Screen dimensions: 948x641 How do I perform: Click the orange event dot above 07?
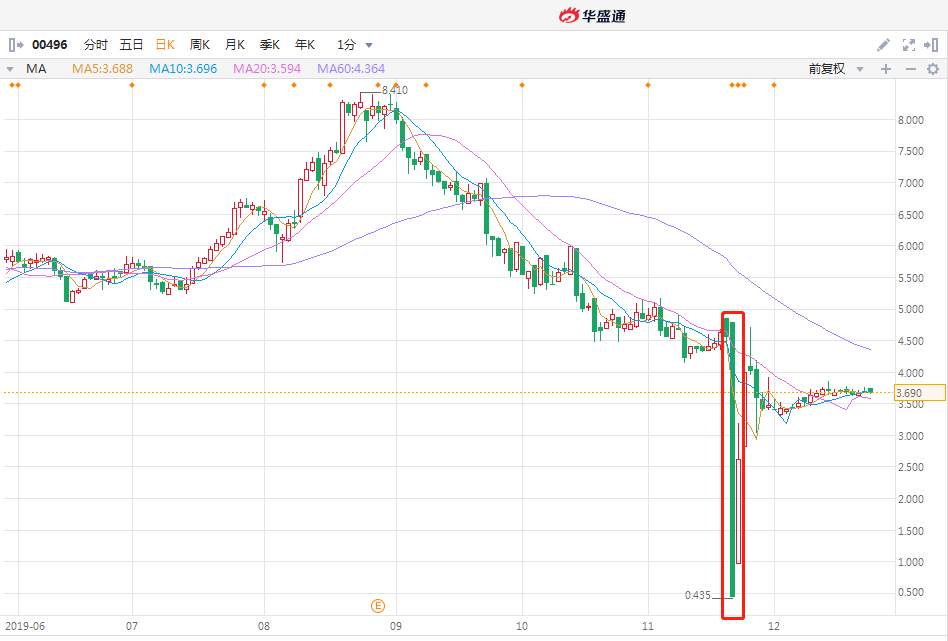click(x=132, y=85)
